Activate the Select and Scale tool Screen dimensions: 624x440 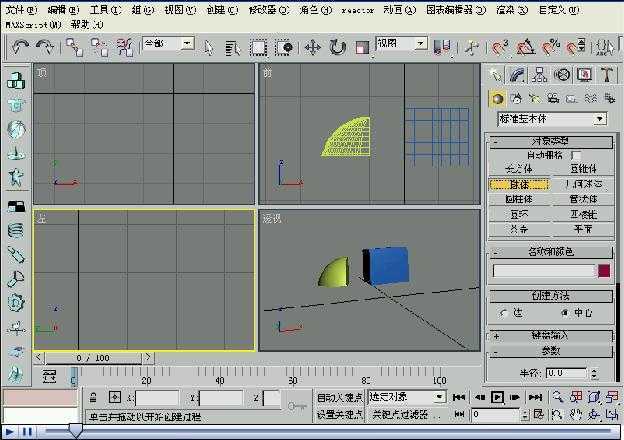coord(362,48)
